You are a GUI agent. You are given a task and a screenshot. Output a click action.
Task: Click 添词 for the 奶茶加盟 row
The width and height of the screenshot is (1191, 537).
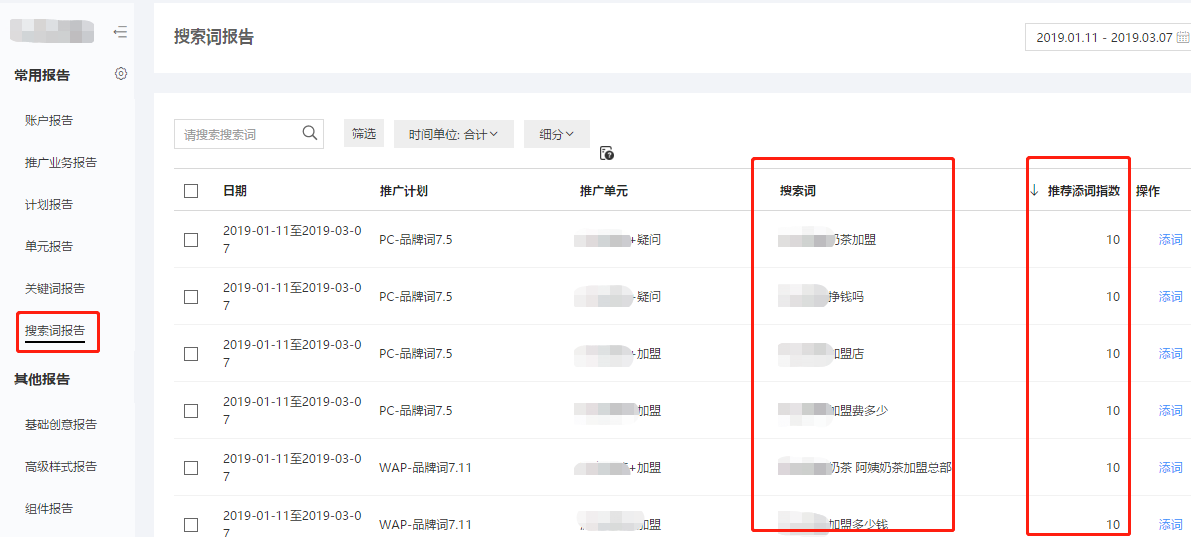[1170, 240]
